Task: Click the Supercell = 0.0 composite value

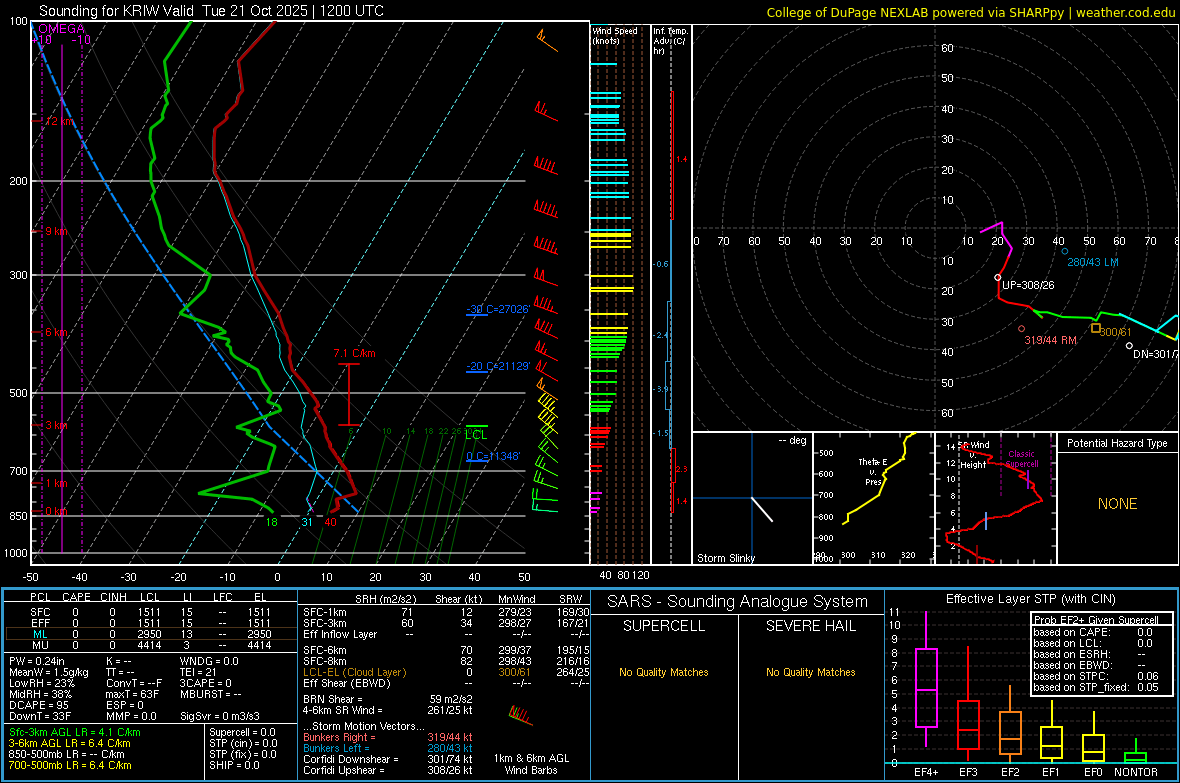Action: click(242, 733)
